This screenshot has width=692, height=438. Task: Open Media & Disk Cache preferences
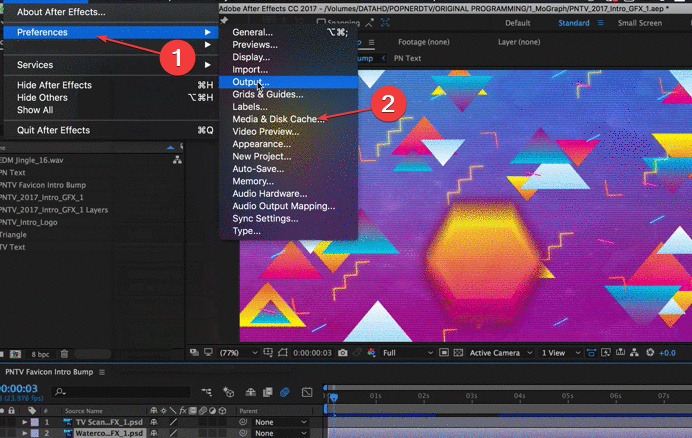288,119
